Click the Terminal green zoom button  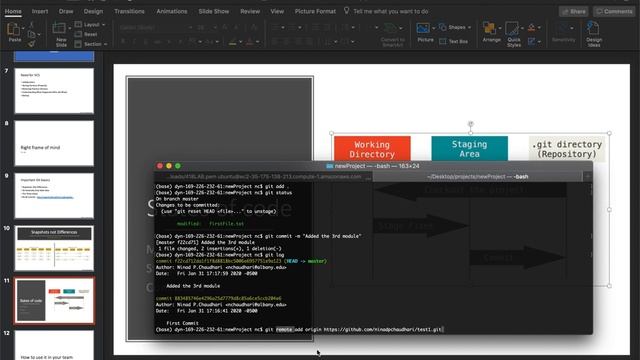pos(178,166)
